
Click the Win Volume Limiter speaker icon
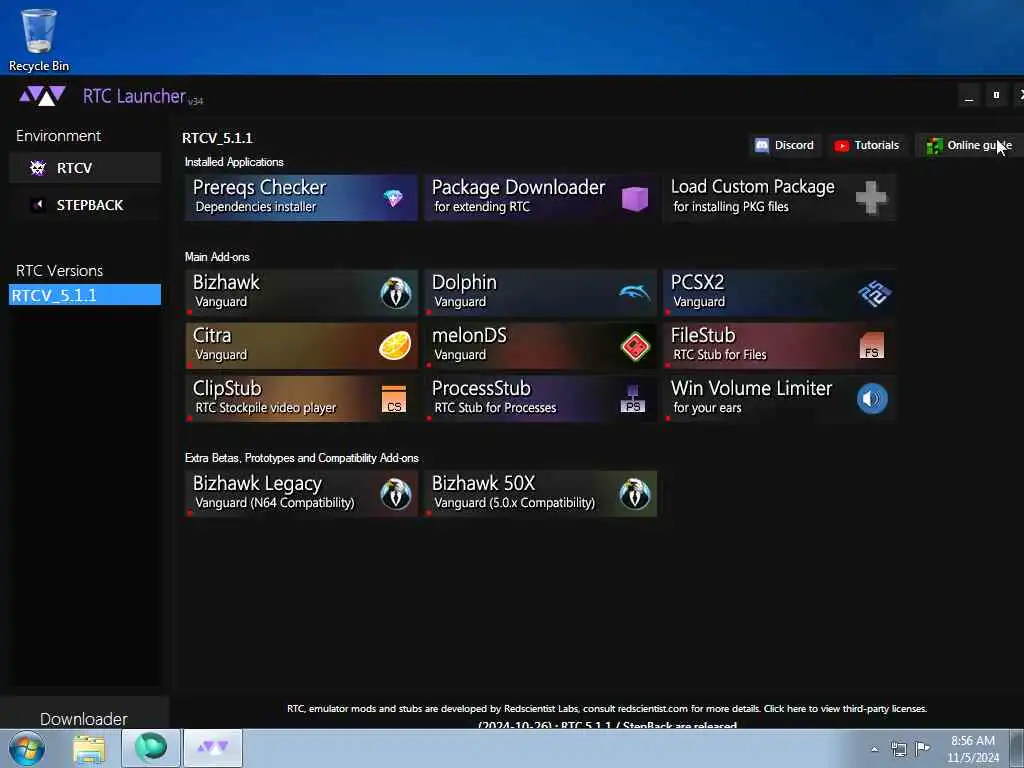pos(872,398)
